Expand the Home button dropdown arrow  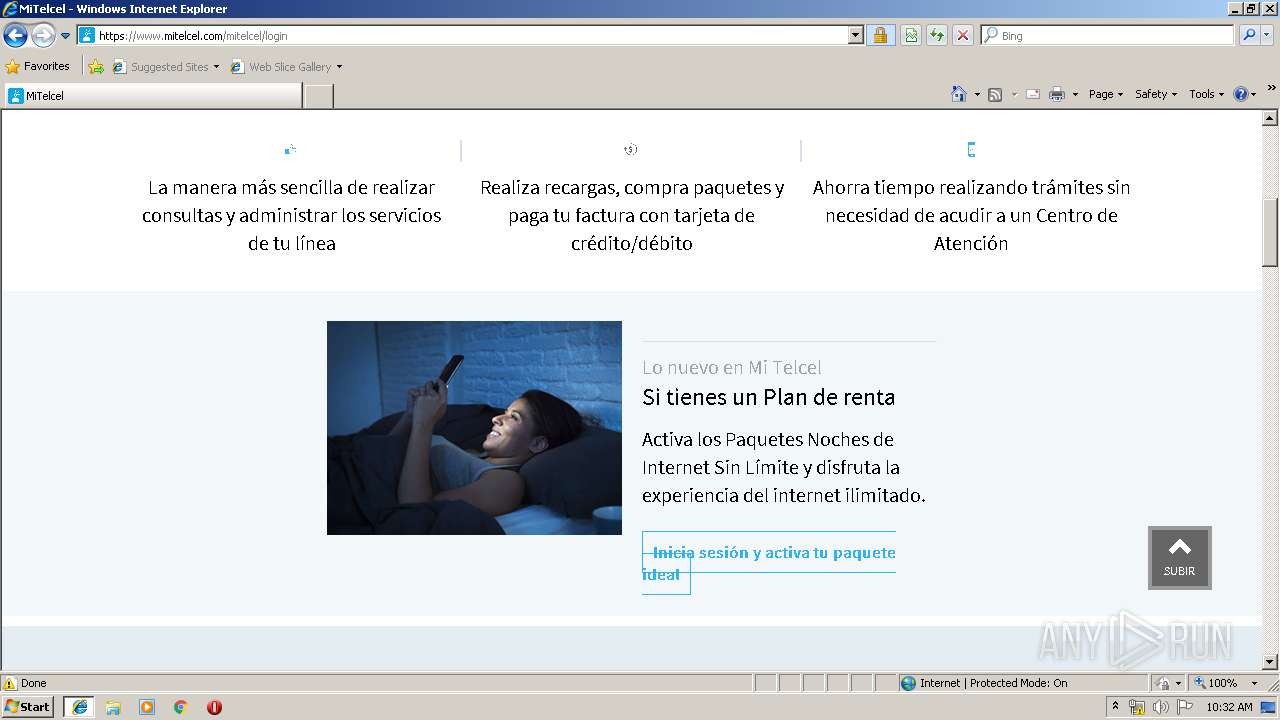coord(977,94)
